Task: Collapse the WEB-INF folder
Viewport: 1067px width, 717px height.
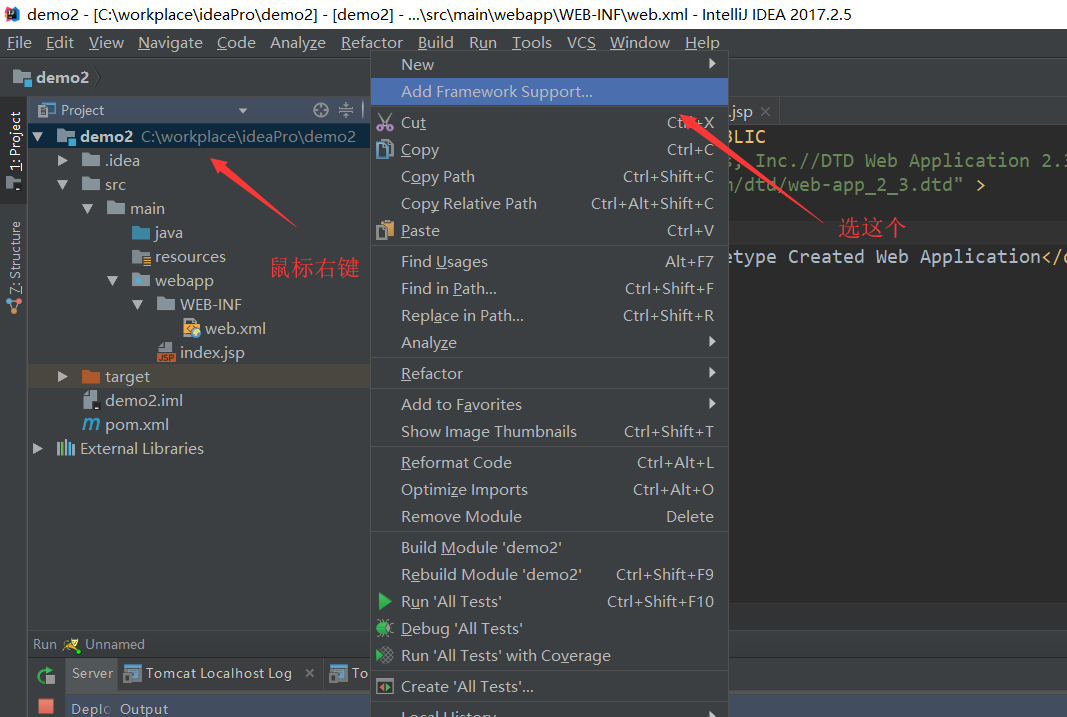Action: pos(138,305)
